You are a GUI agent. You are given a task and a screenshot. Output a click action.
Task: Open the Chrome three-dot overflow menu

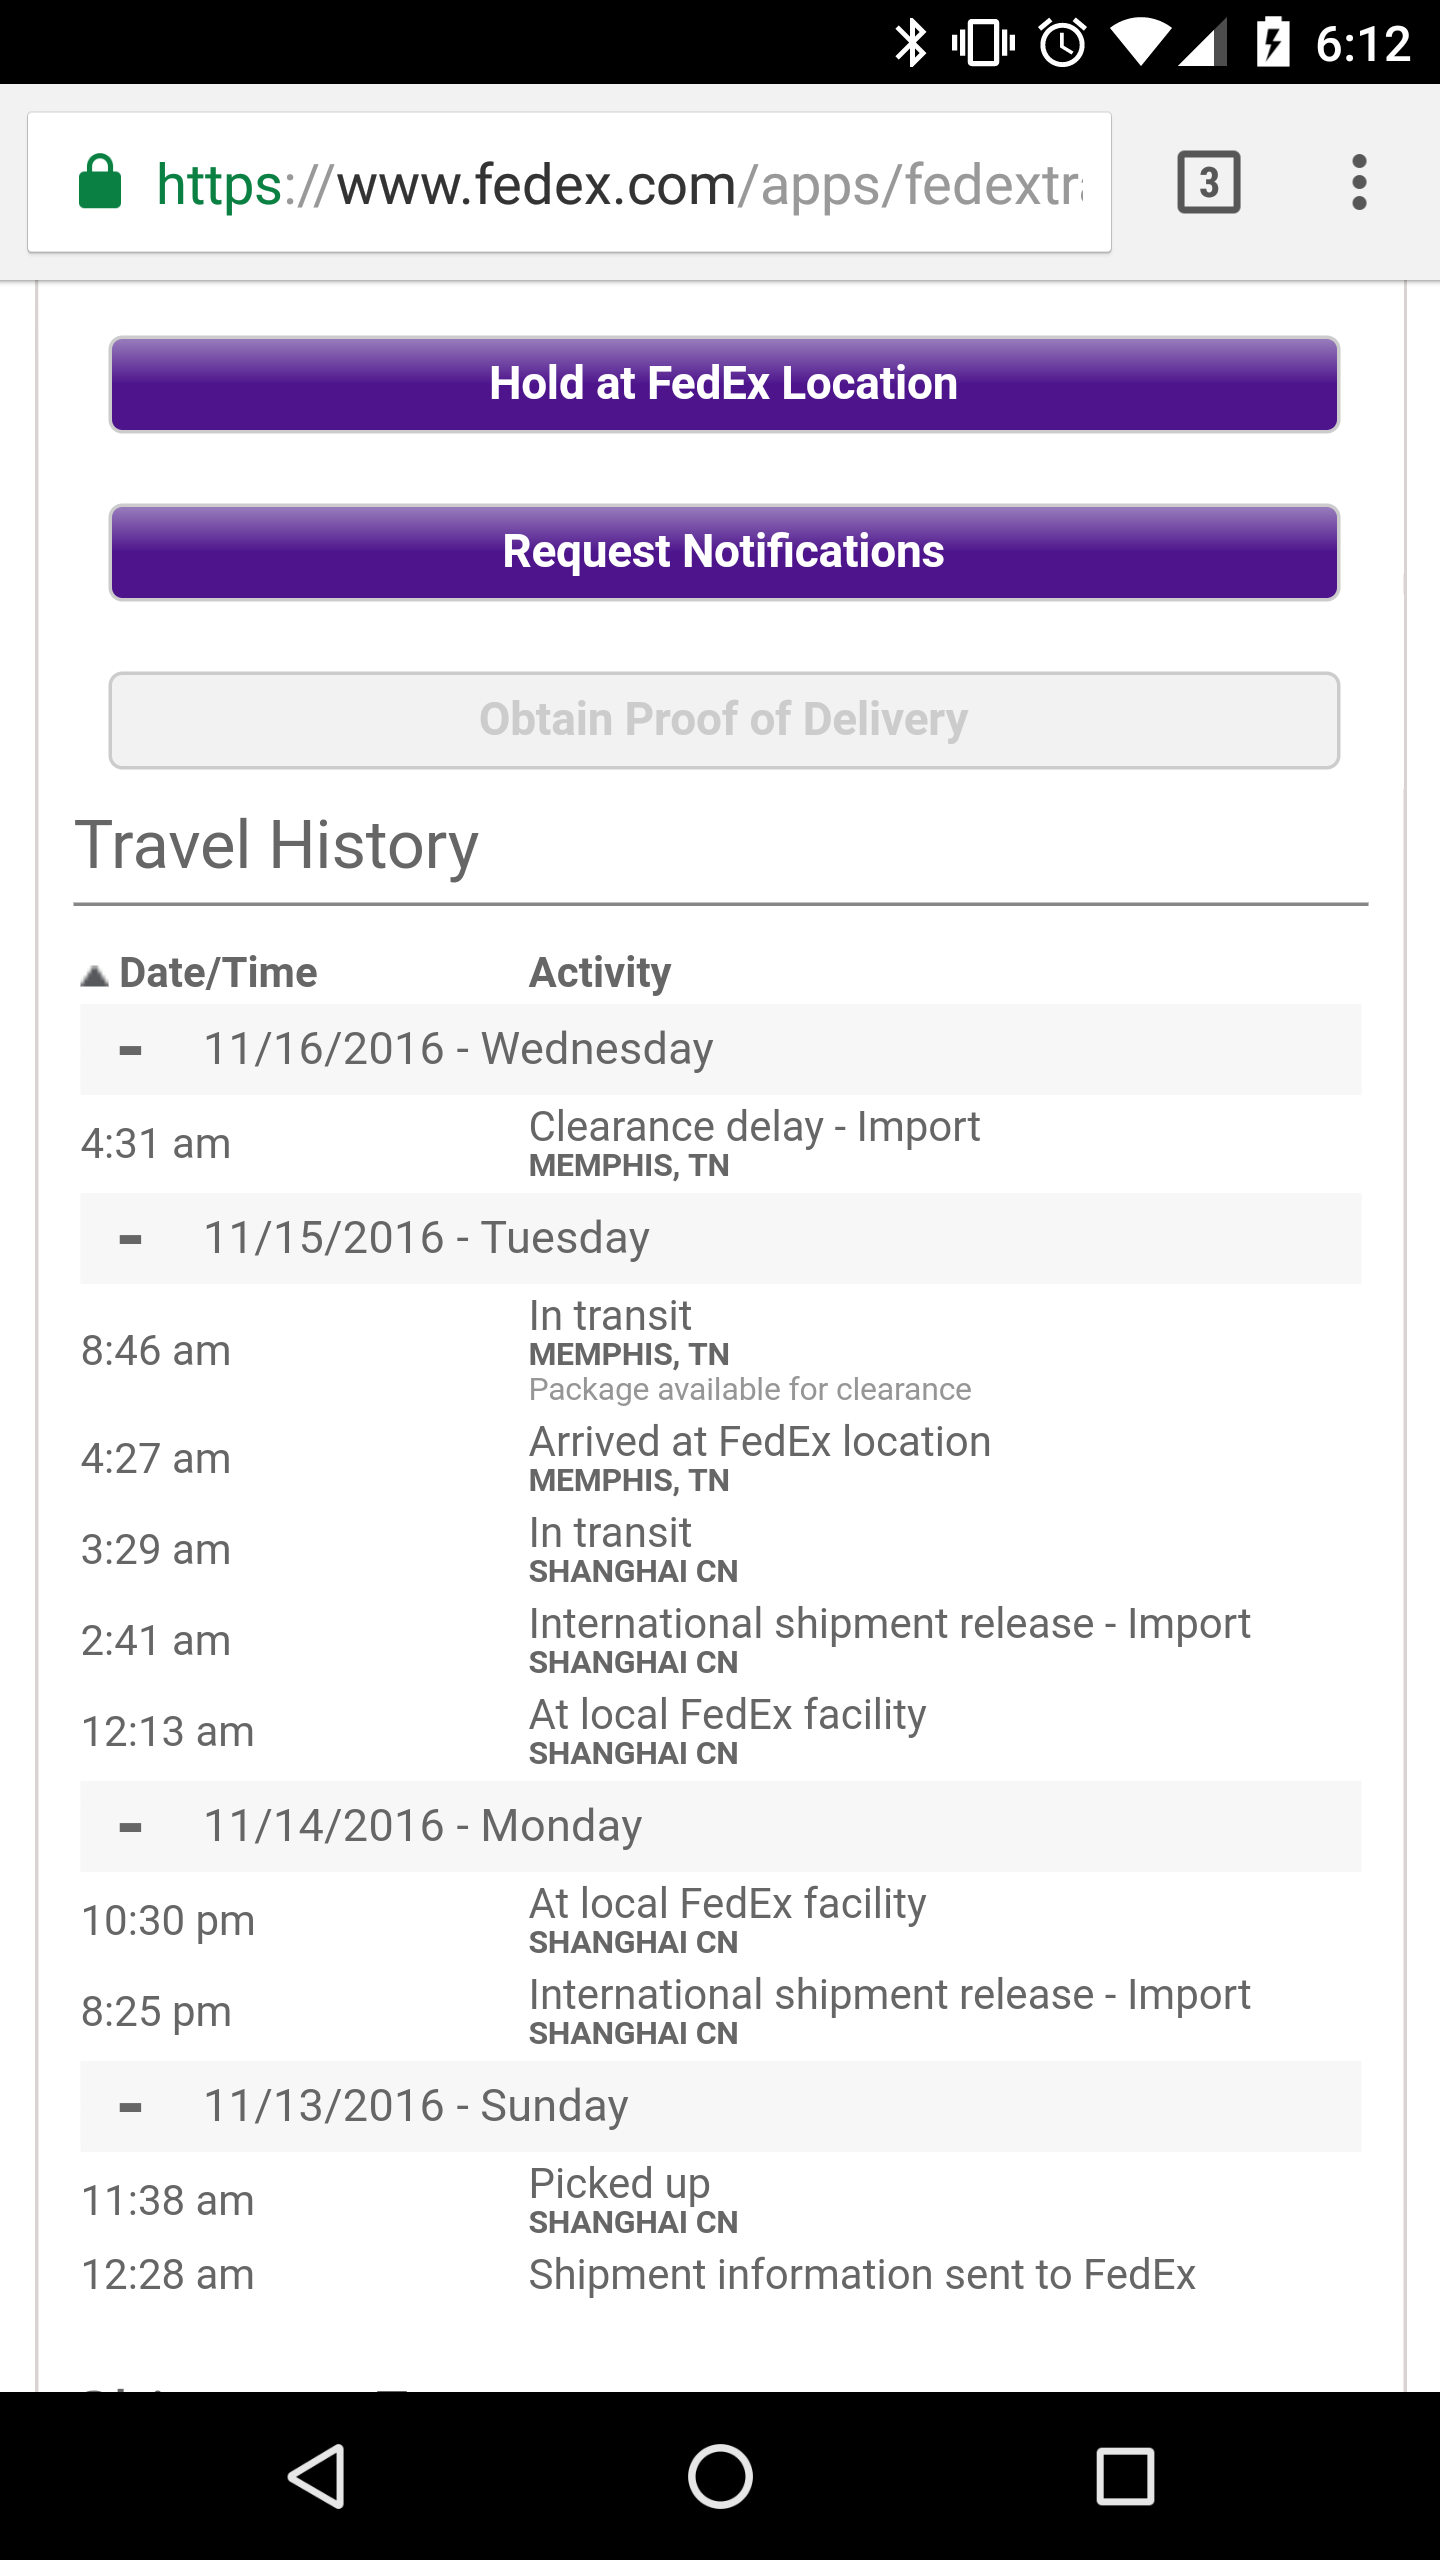coord(1358,182)
